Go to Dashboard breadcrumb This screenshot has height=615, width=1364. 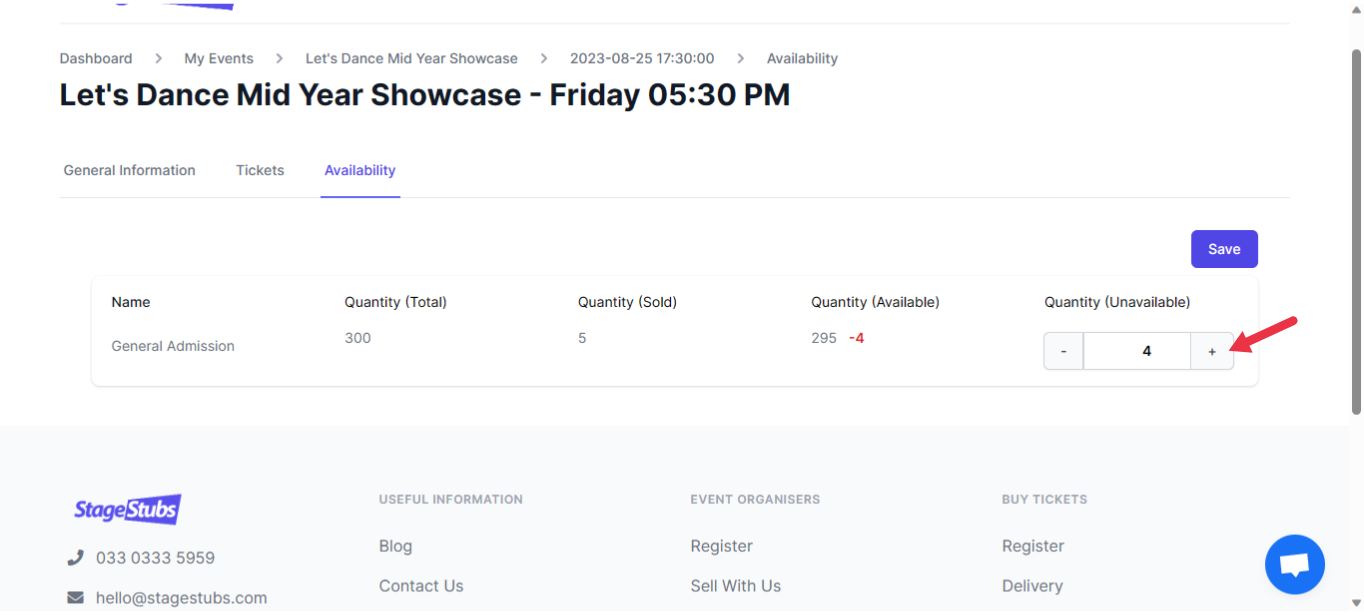point(96,59)
